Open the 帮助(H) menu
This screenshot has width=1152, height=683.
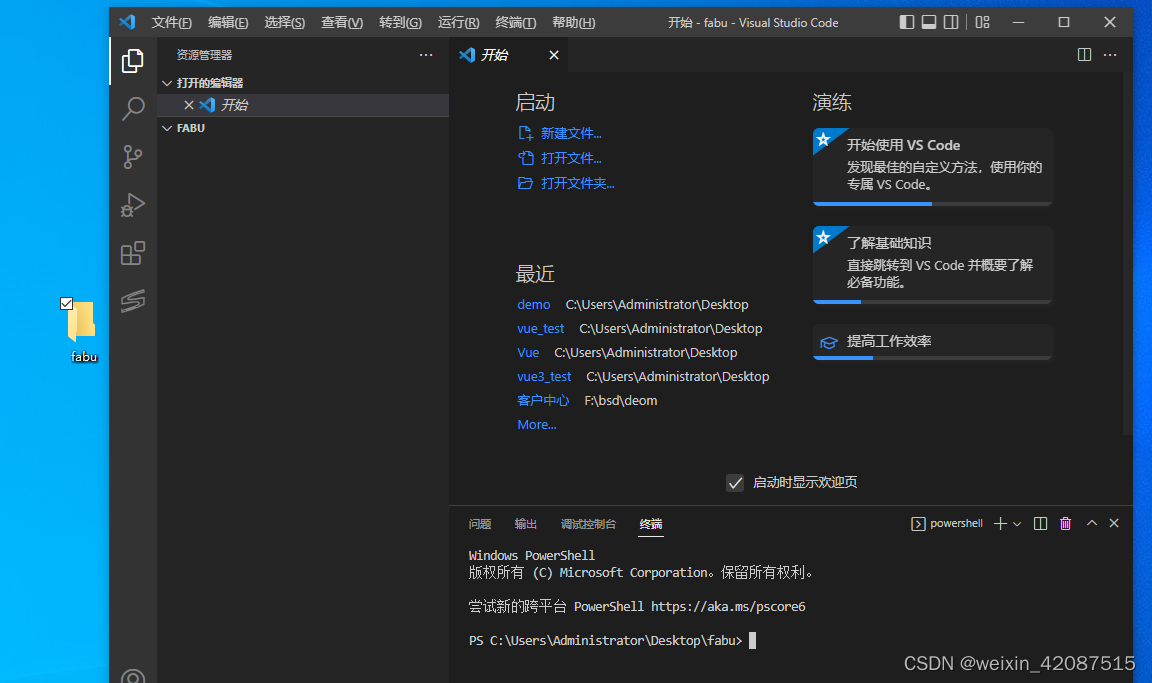point(574,23)
